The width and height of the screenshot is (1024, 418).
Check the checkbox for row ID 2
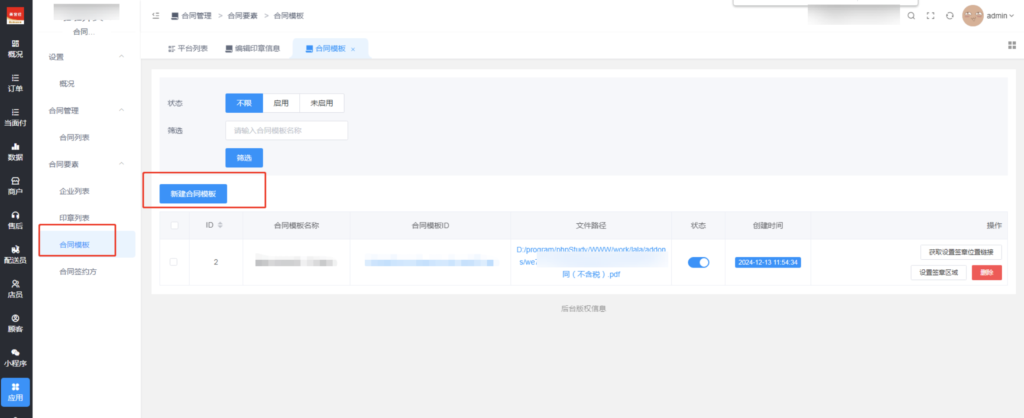(174, 262)
